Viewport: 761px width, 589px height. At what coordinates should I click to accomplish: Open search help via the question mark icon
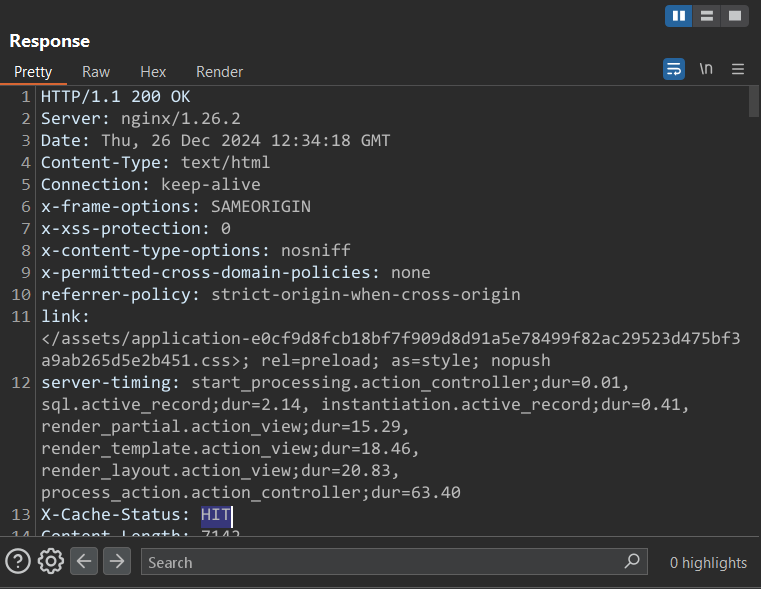pos(17,561)
